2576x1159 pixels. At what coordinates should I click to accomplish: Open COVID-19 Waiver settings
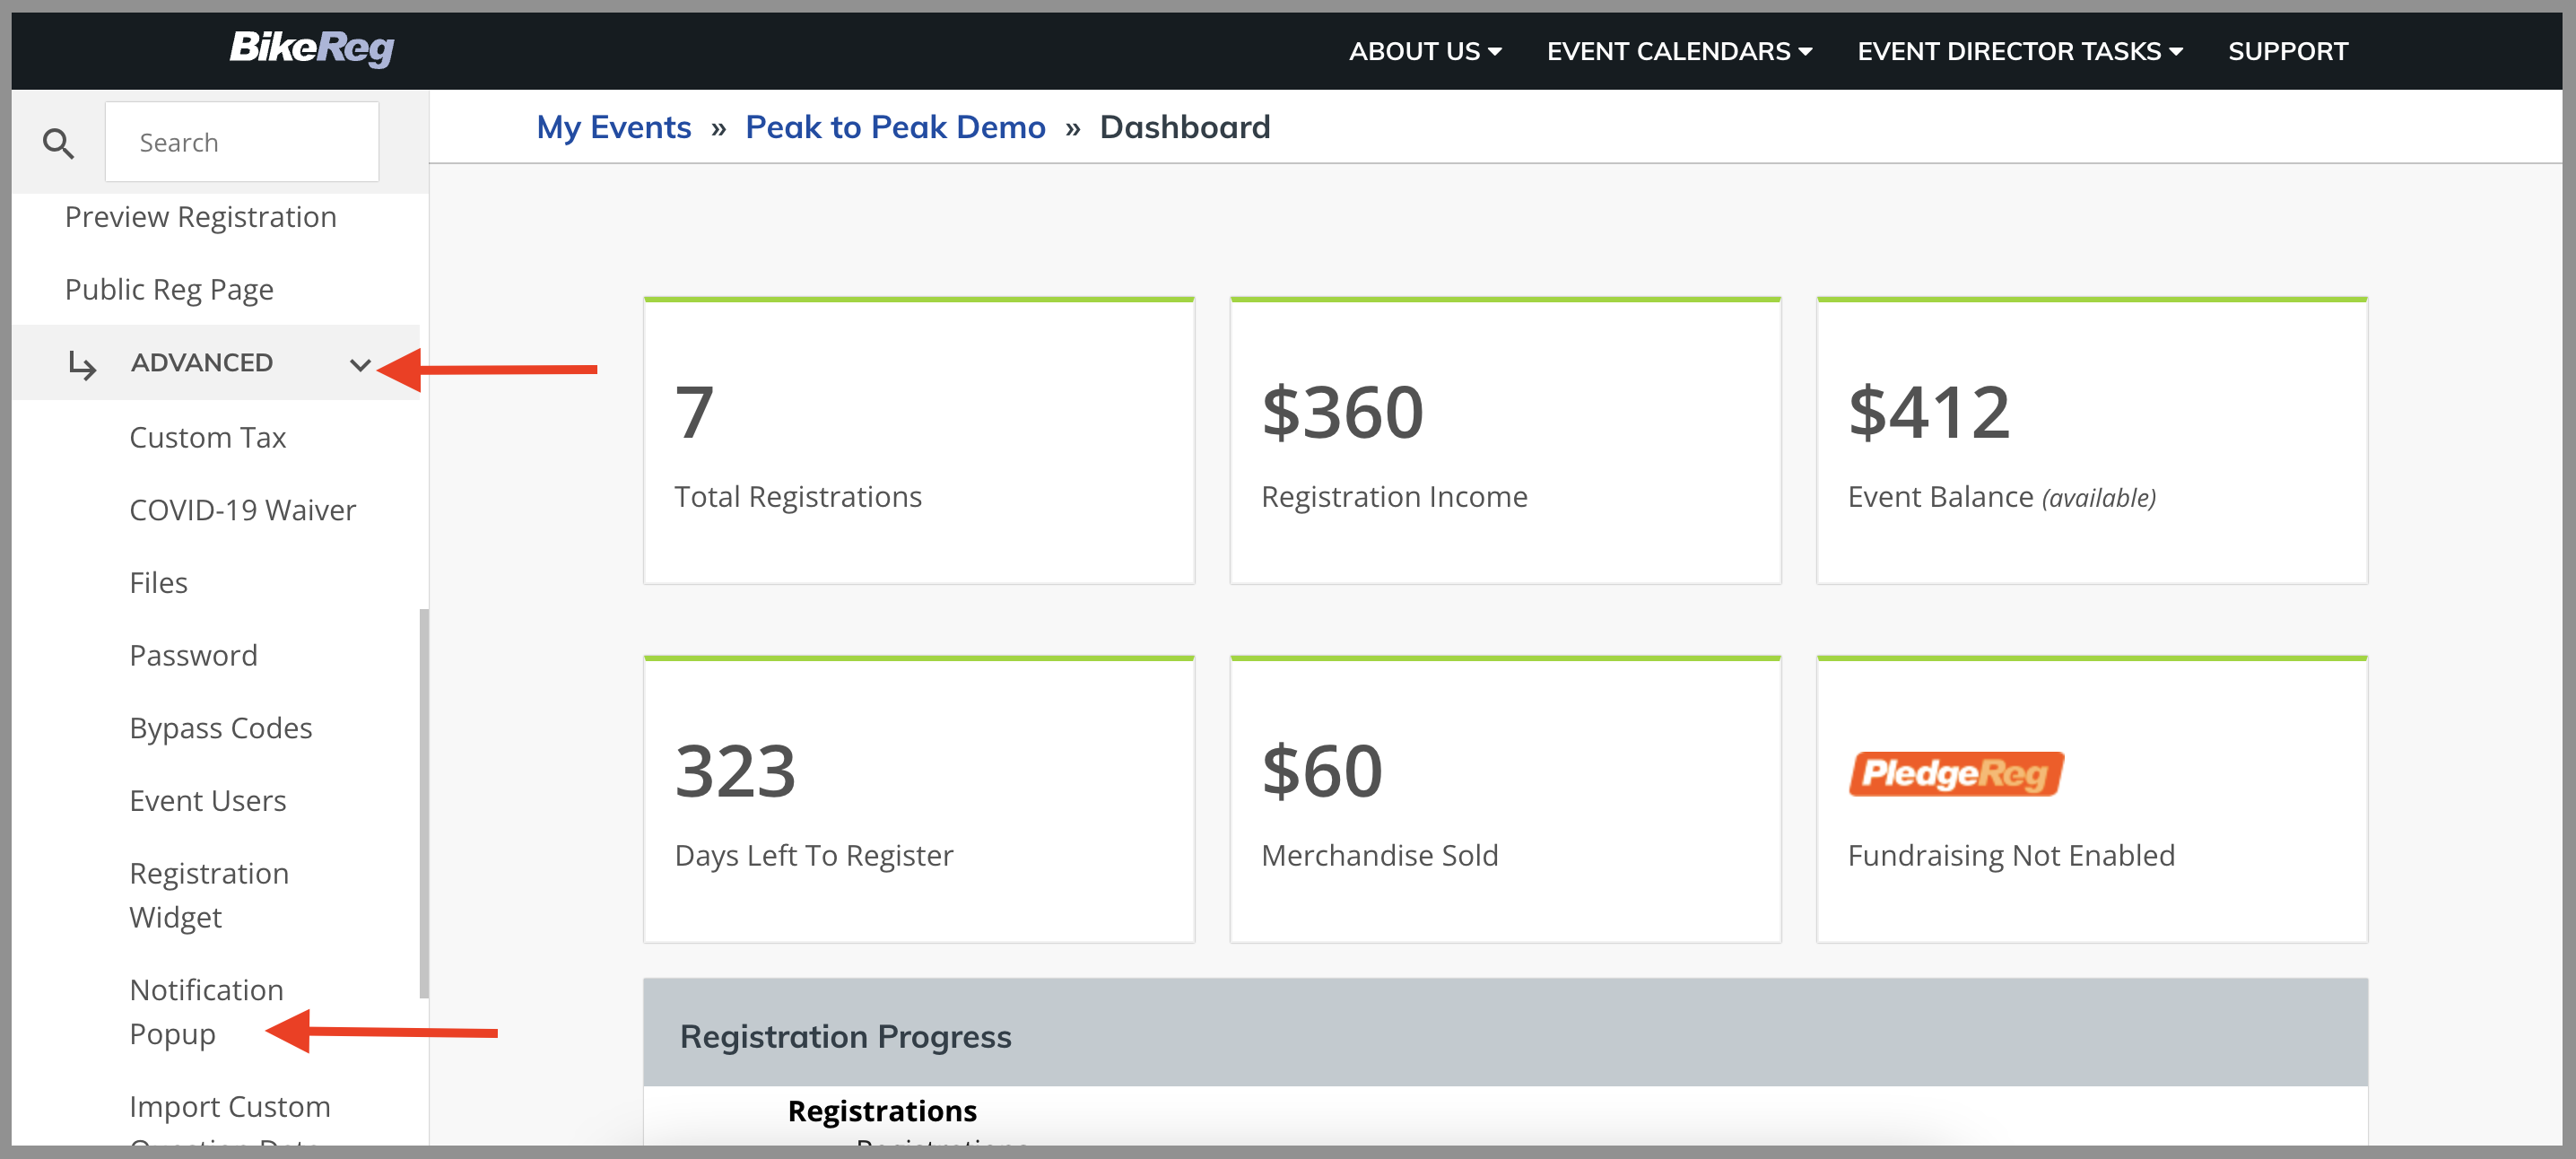[242, 510]
